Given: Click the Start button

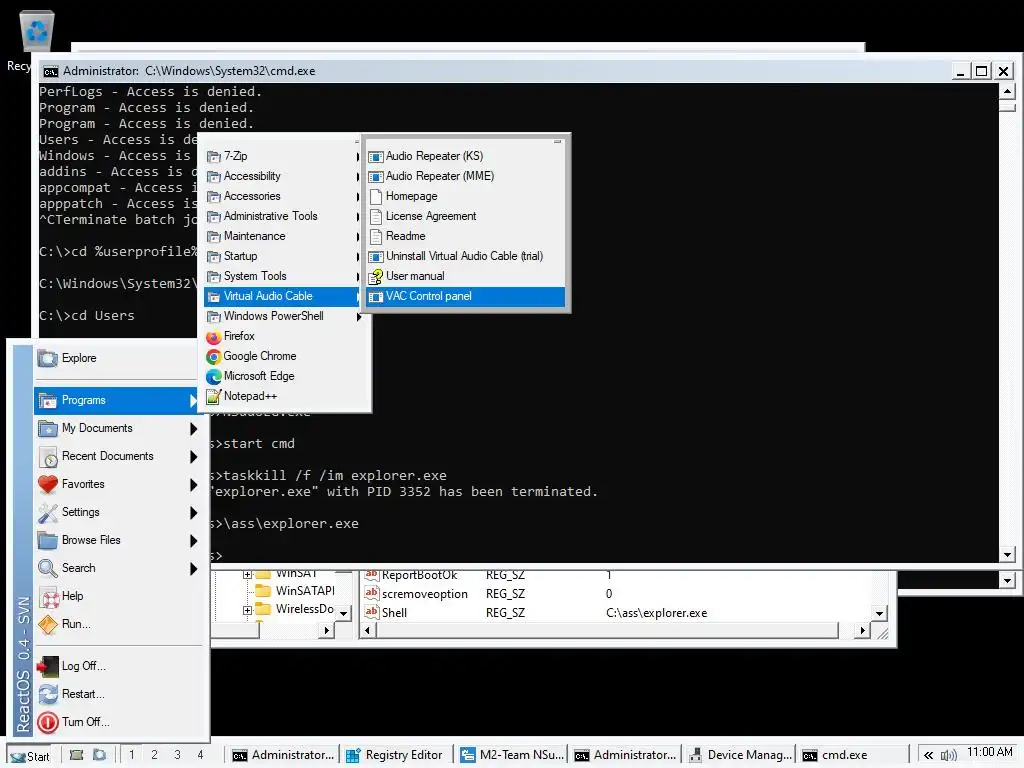Looking at the screenshot, I should pos(30,756).
